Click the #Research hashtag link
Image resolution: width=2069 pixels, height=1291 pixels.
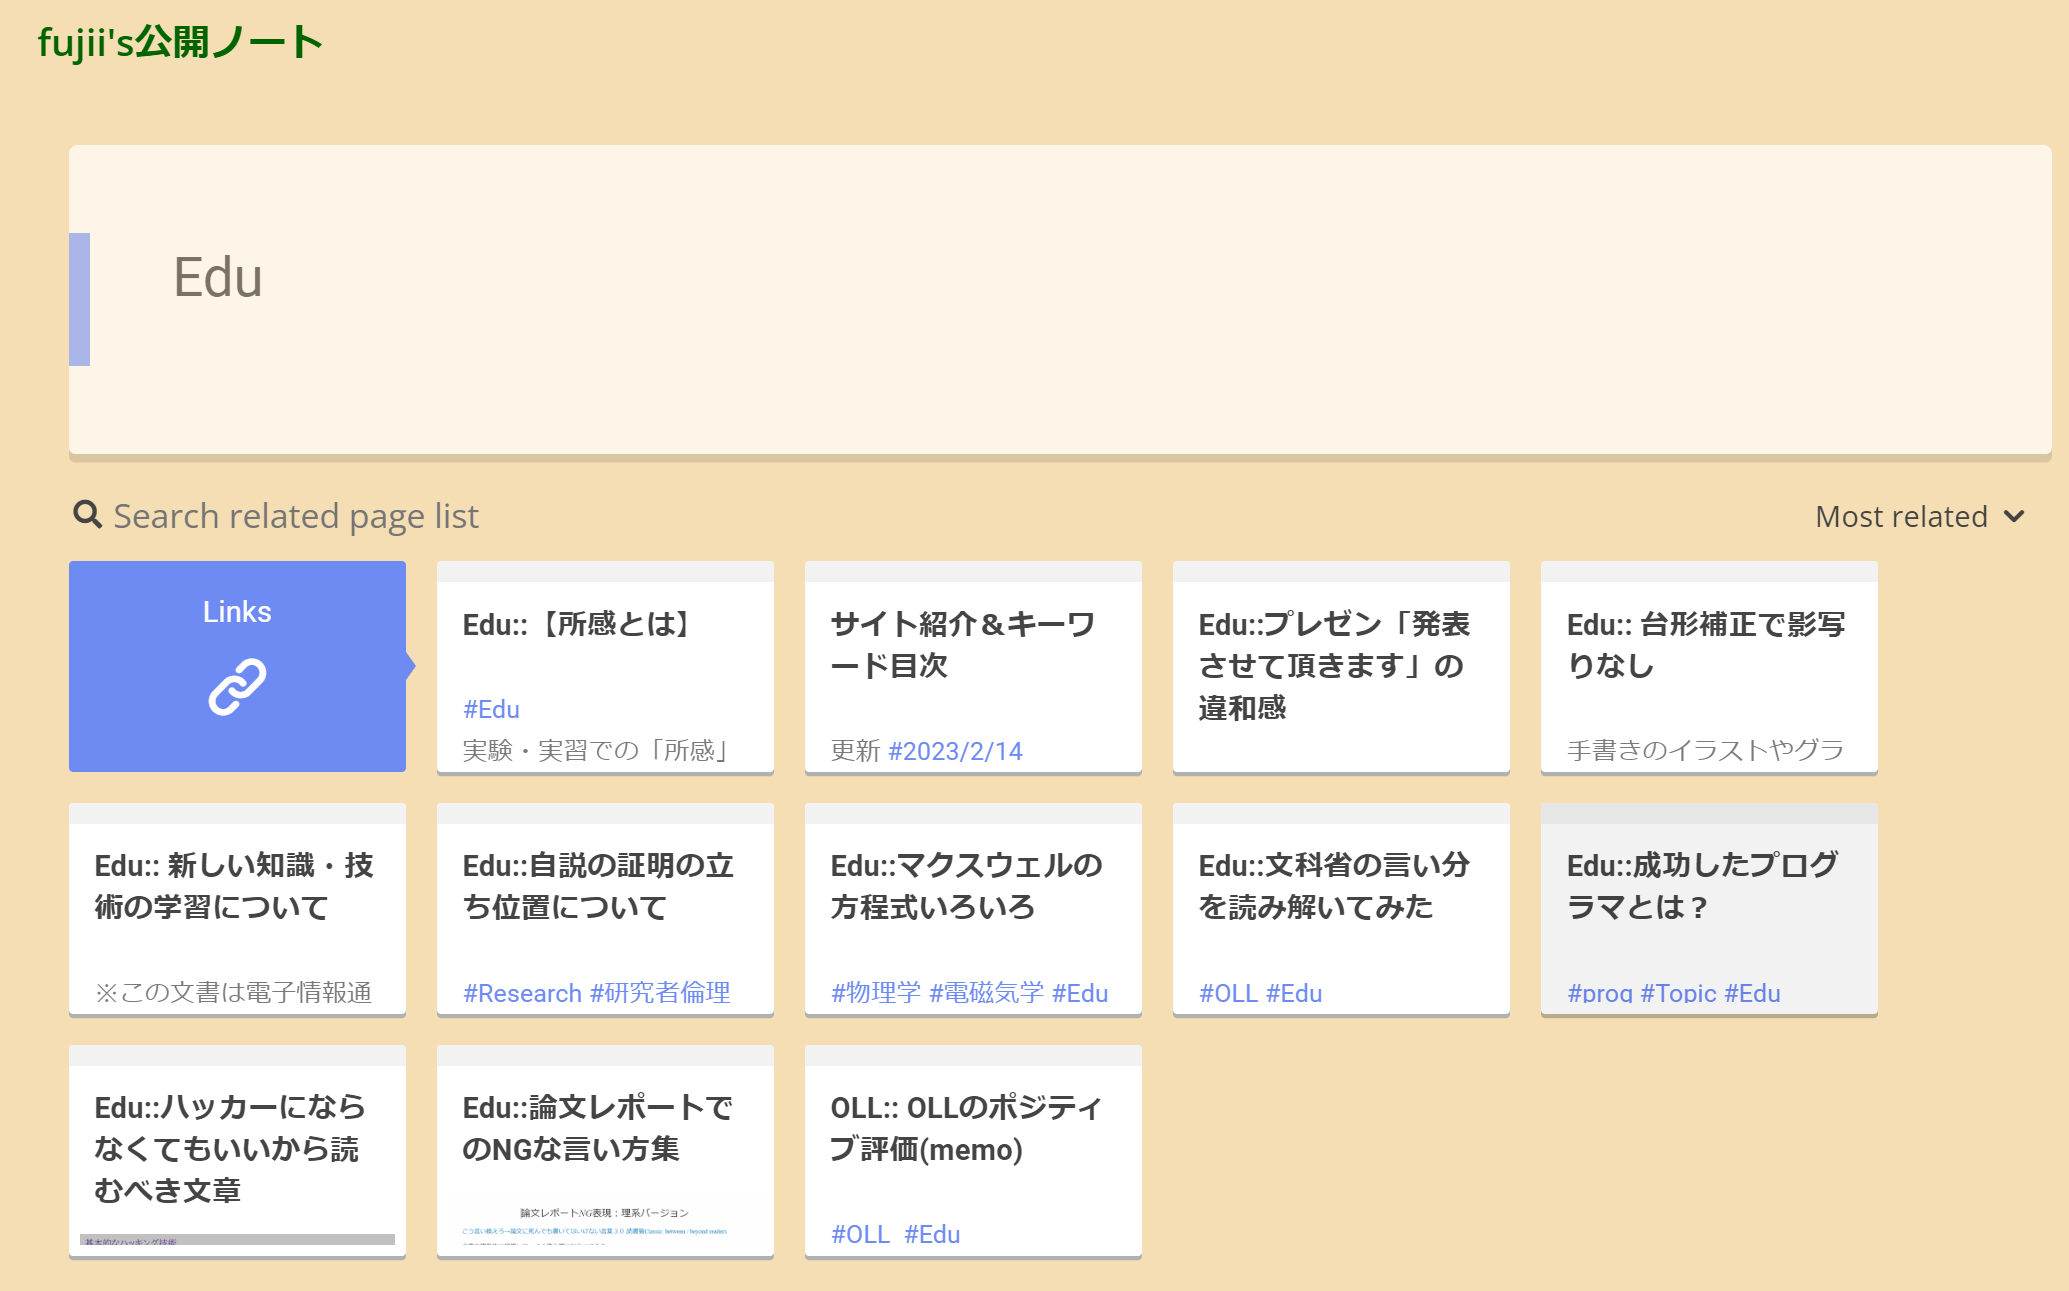tap(522, 993)
